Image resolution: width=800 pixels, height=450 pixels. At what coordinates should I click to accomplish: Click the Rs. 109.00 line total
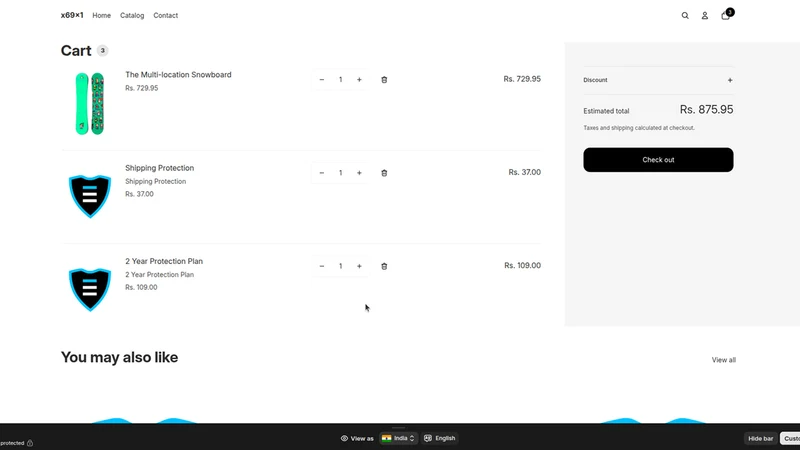point(522,265)
